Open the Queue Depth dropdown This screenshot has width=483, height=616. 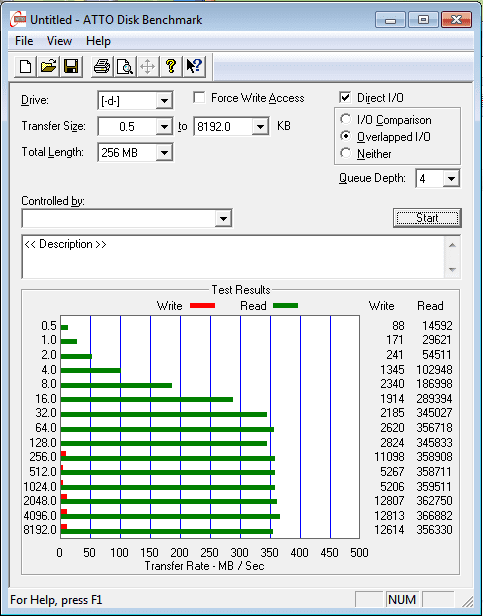[451, 179]
